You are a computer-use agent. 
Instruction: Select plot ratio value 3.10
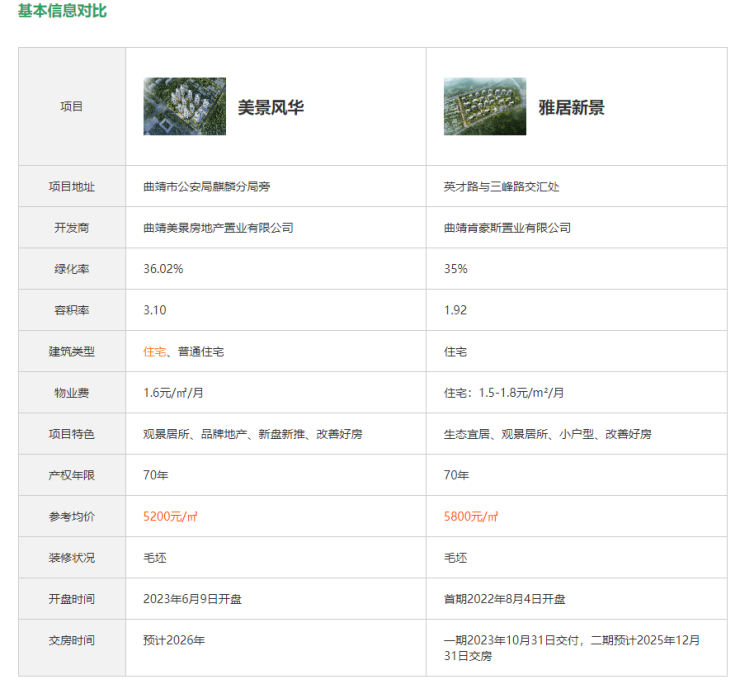pyautogui.click(x=155, y=310)
